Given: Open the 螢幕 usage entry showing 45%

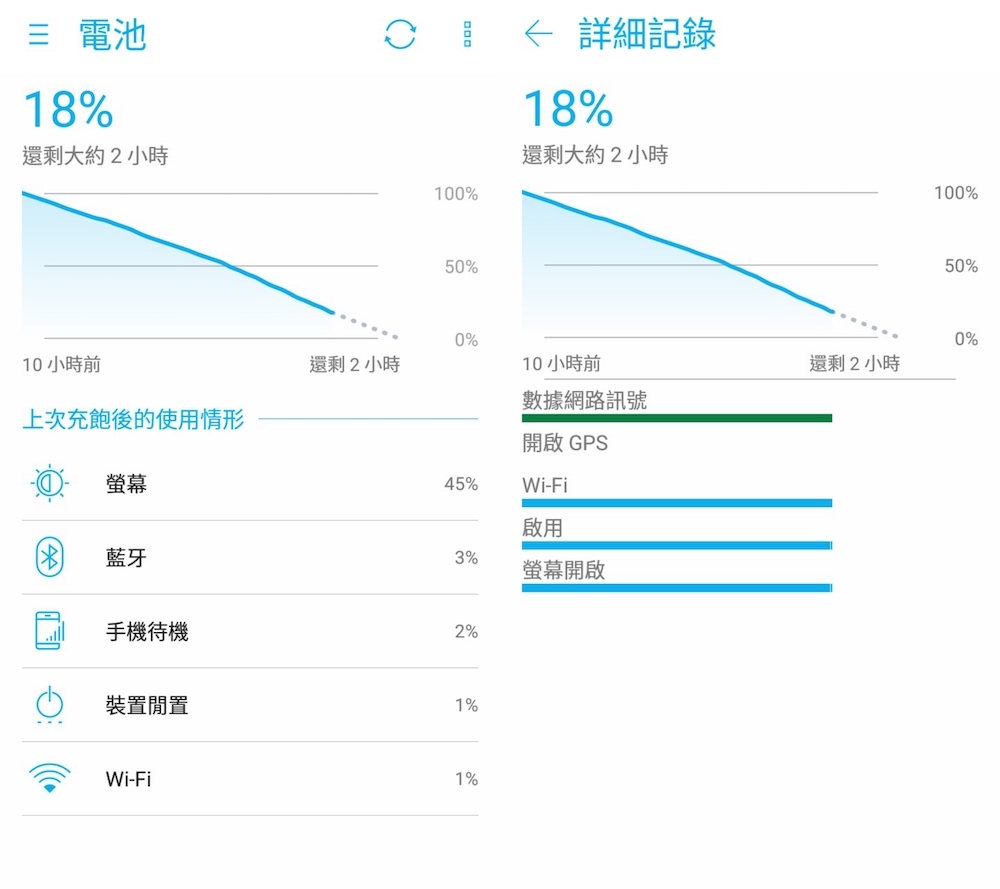Looking at the screenshot, I should pos(250,484).
